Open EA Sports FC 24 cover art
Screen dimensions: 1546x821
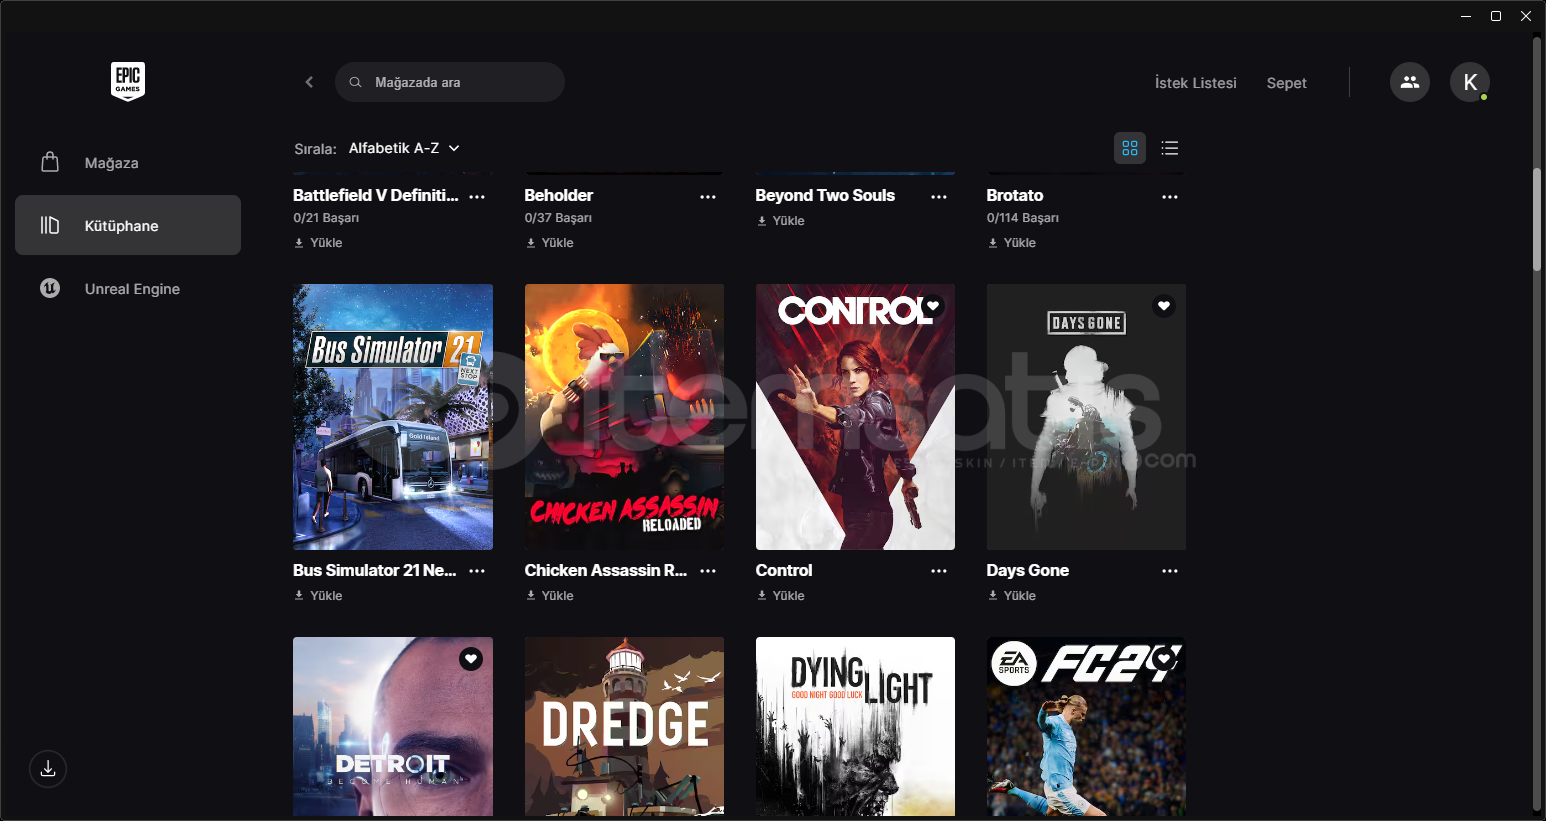1086,727
